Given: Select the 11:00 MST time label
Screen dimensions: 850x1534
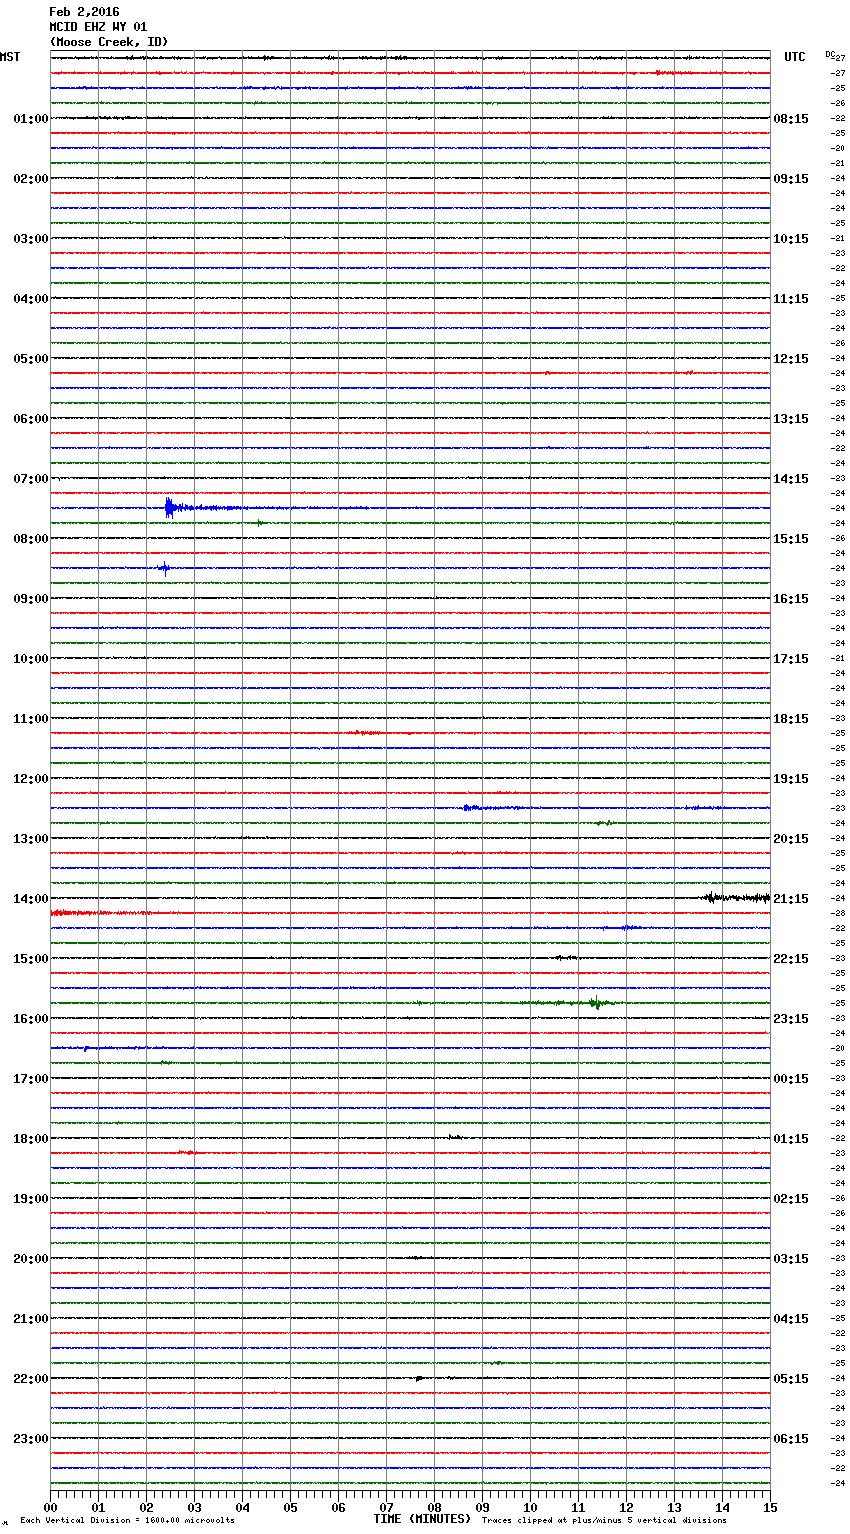Looking at the screenshot, I should pos(31,719).
